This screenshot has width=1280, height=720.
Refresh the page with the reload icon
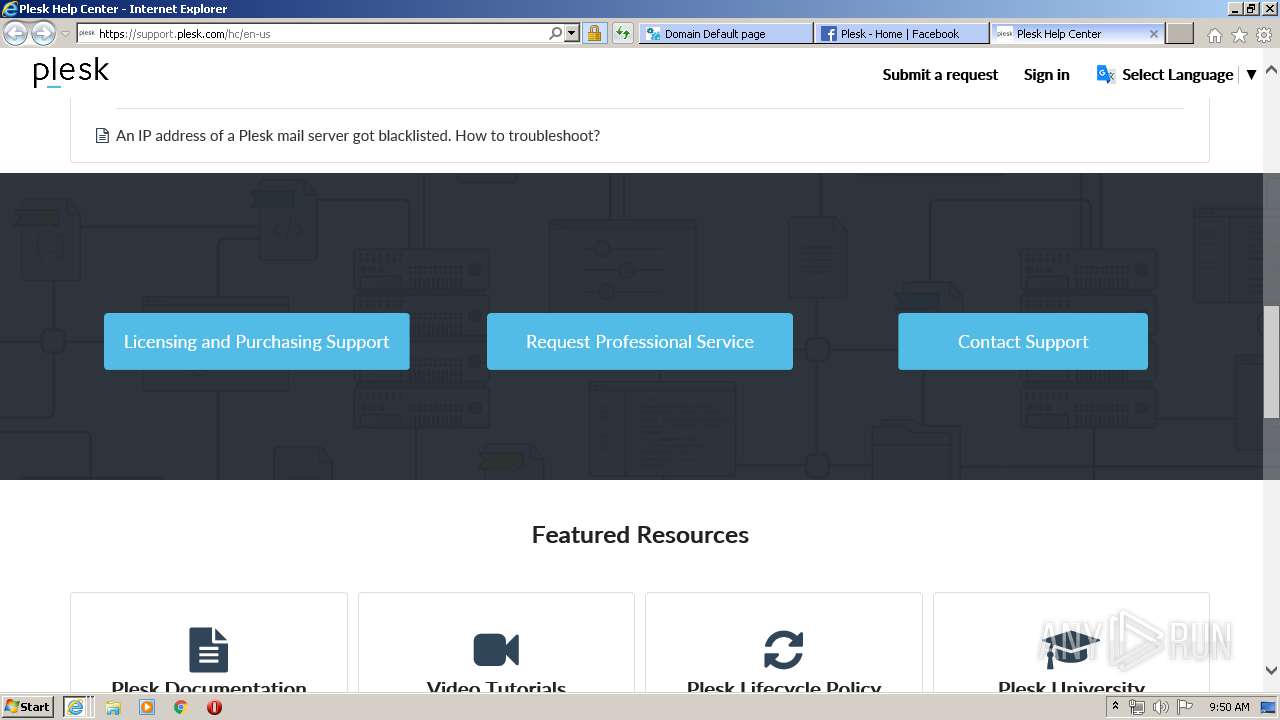pos(622,33)
